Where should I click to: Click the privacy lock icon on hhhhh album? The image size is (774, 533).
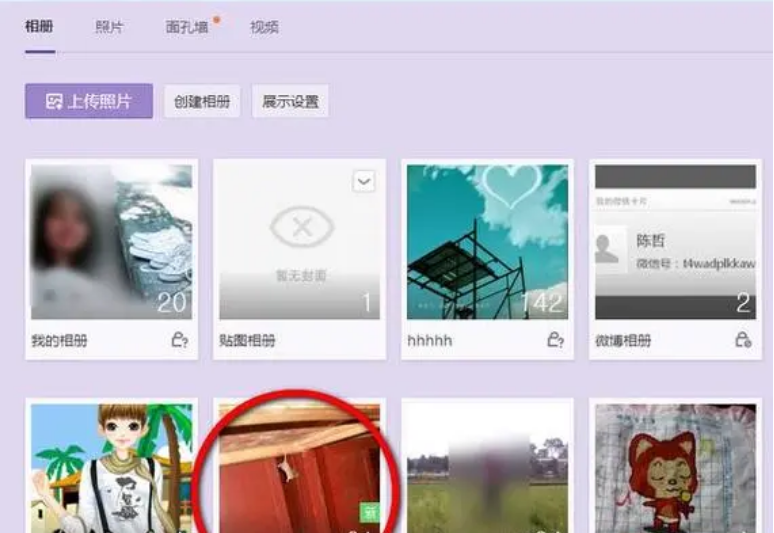[x=555, y=341]
